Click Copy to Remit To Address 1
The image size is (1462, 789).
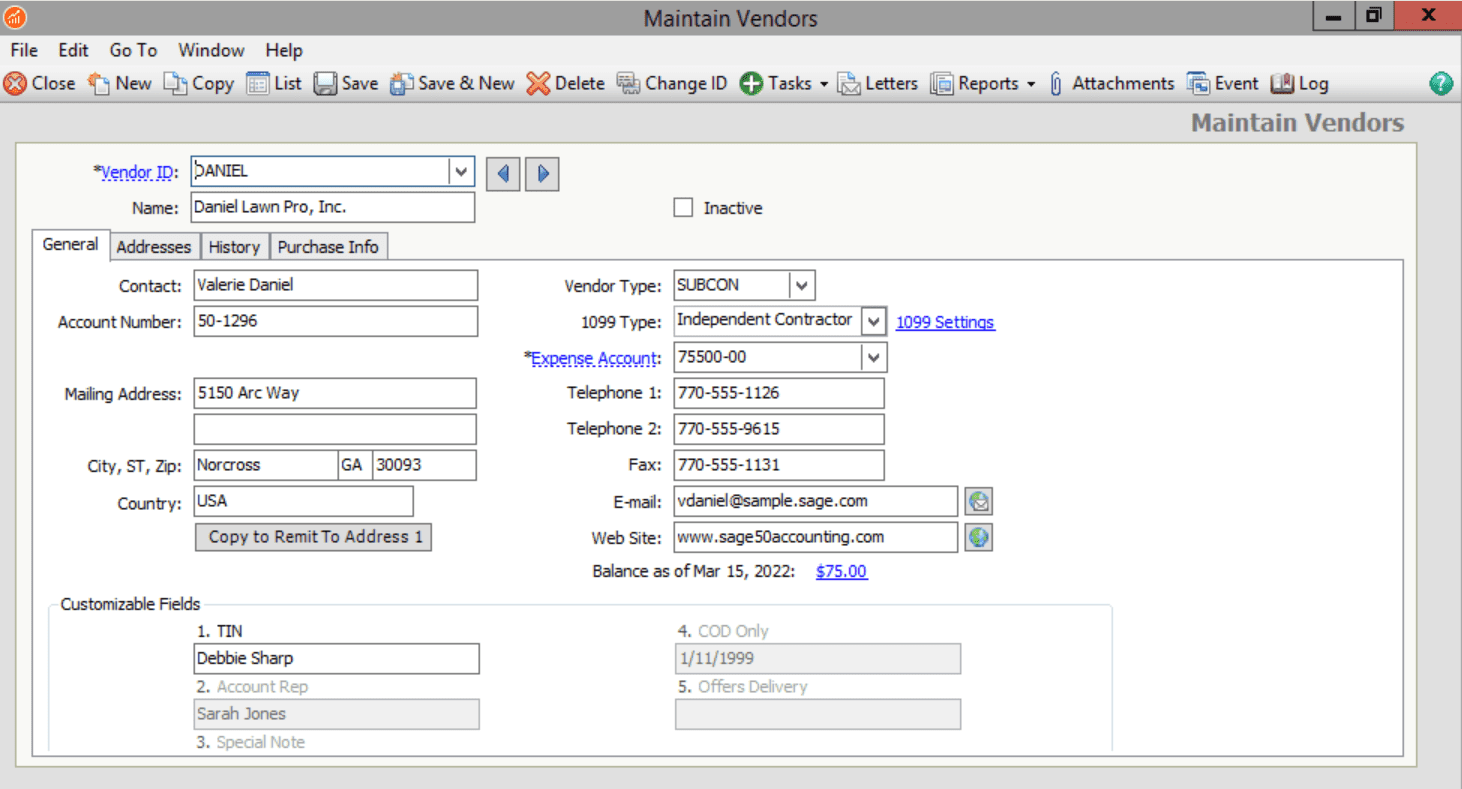(x=313, y=537)
